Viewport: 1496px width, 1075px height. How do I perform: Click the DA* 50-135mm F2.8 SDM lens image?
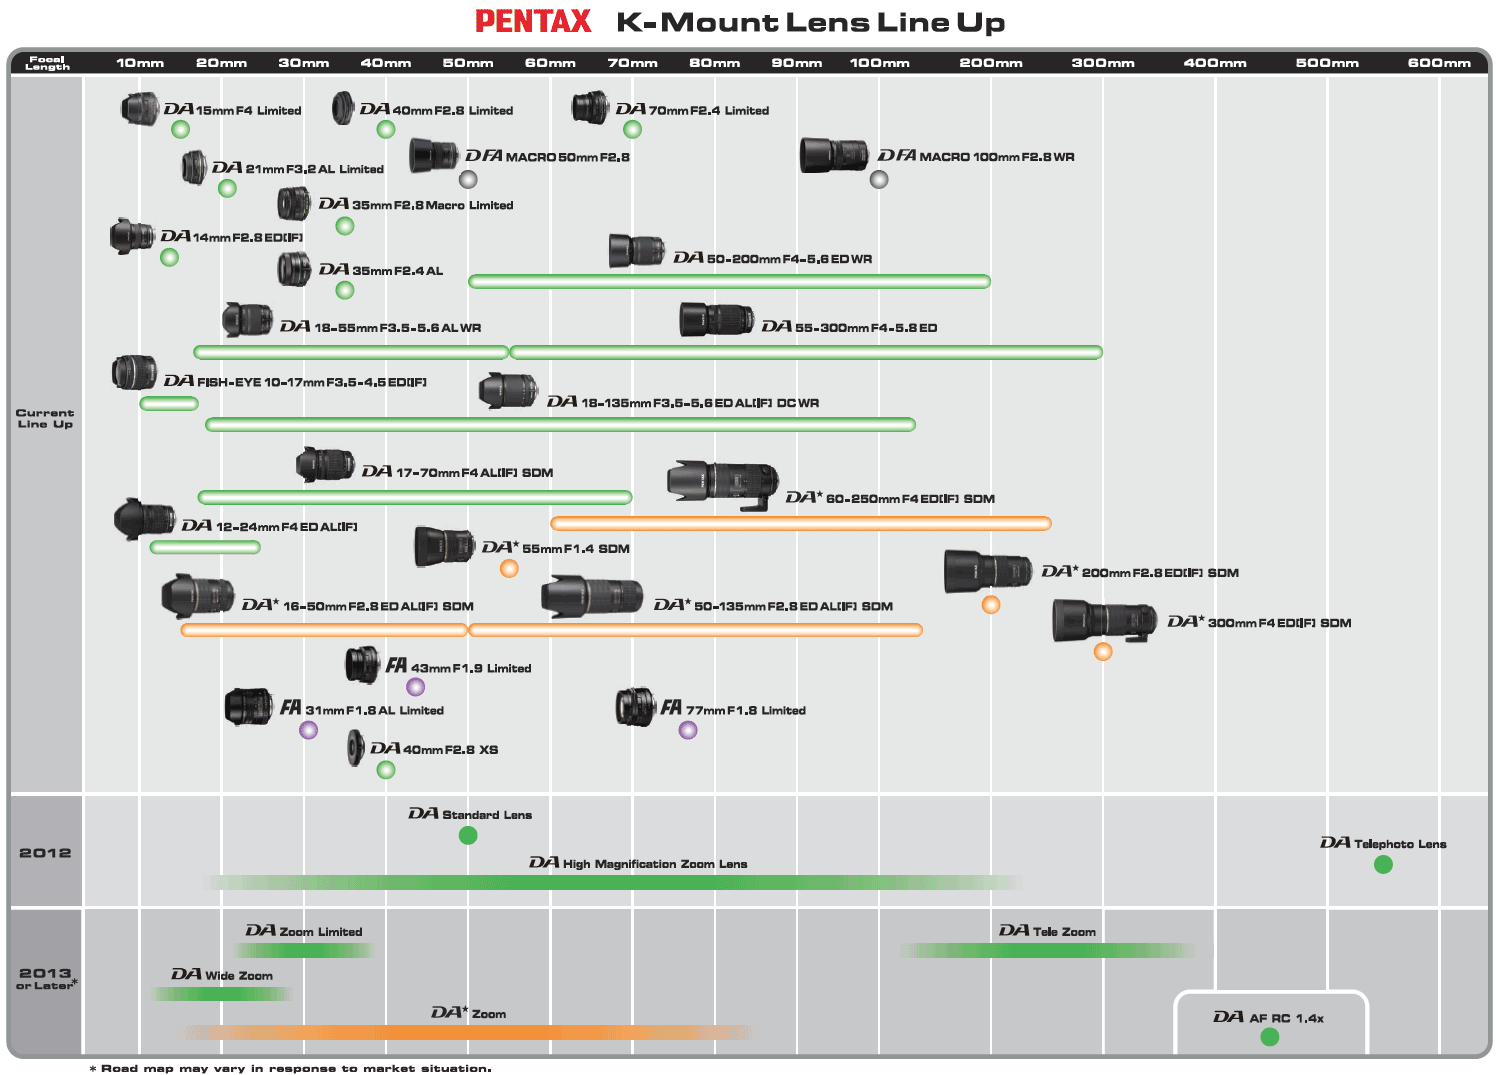(592, 597)
